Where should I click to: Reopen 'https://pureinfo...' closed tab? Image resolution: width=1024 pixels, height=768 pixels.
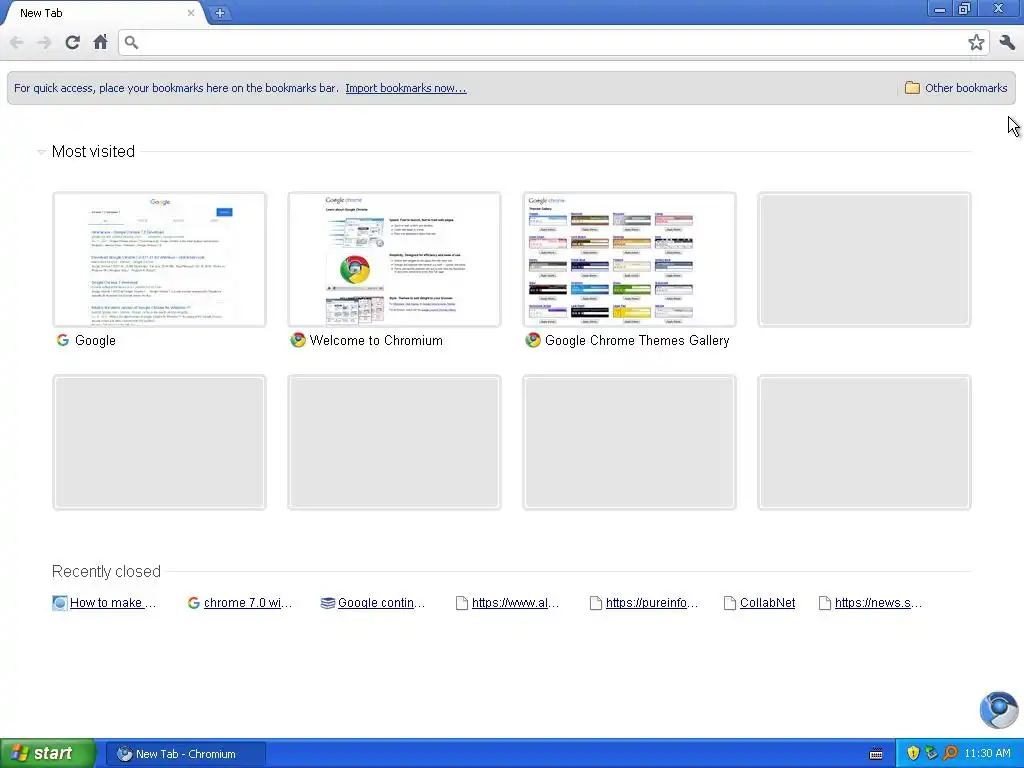(652, 603)
